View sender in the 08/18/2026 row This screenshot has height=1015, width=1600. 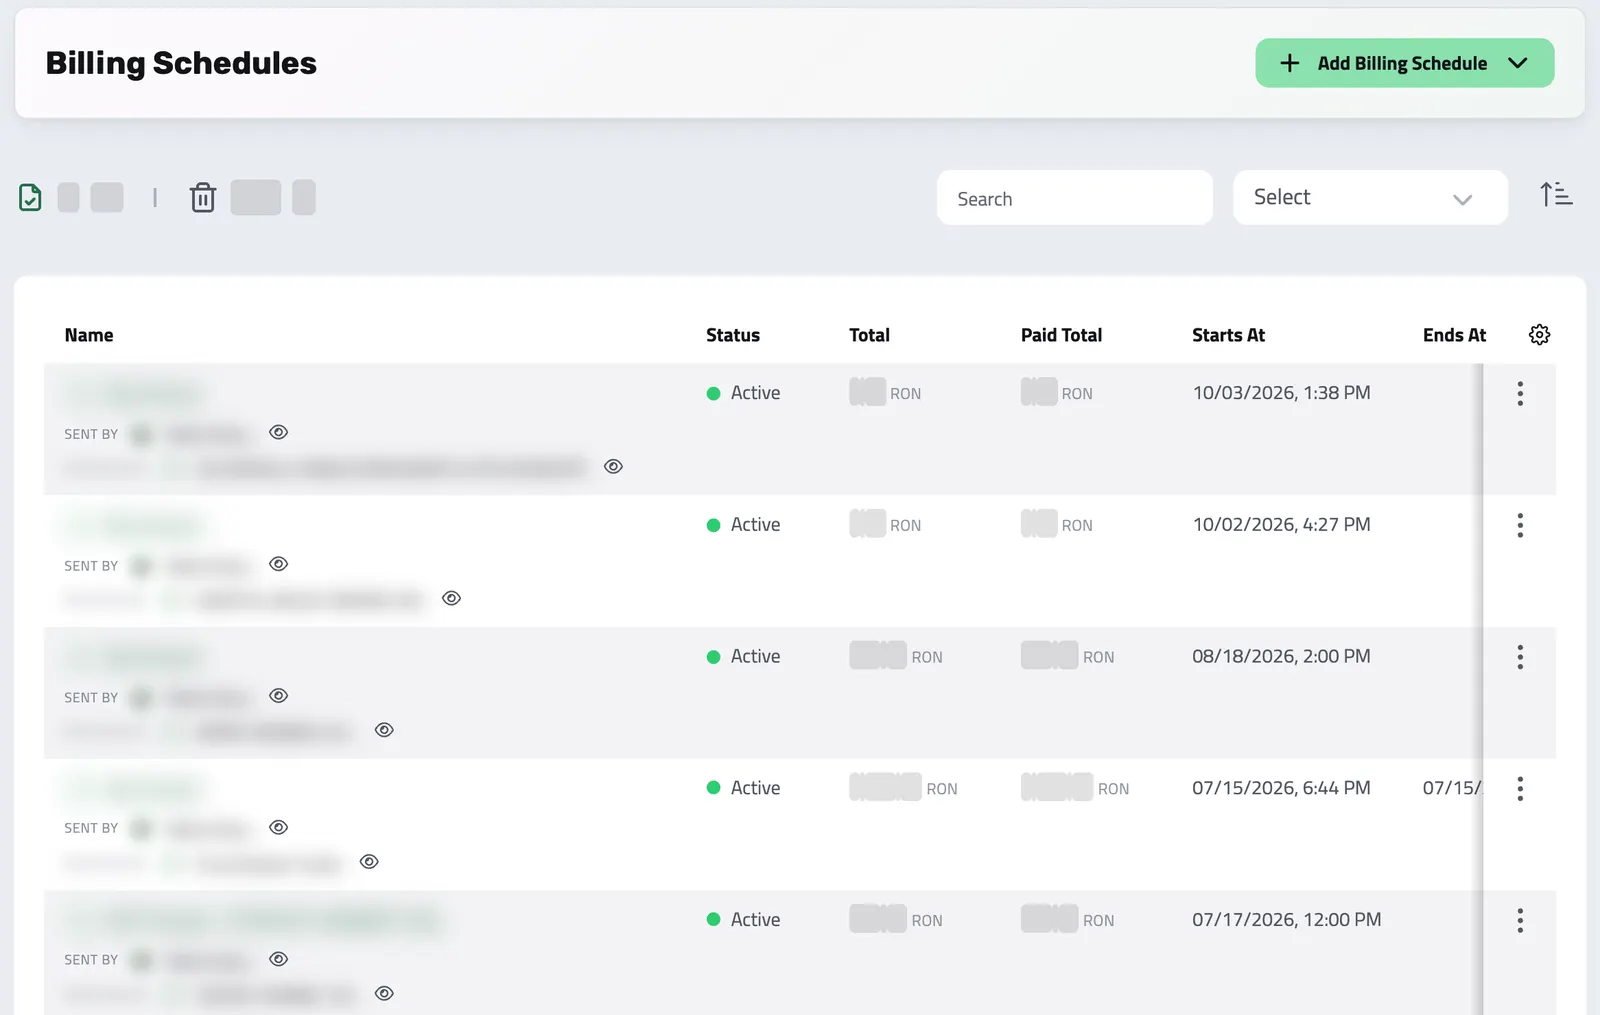pos(279,696)
